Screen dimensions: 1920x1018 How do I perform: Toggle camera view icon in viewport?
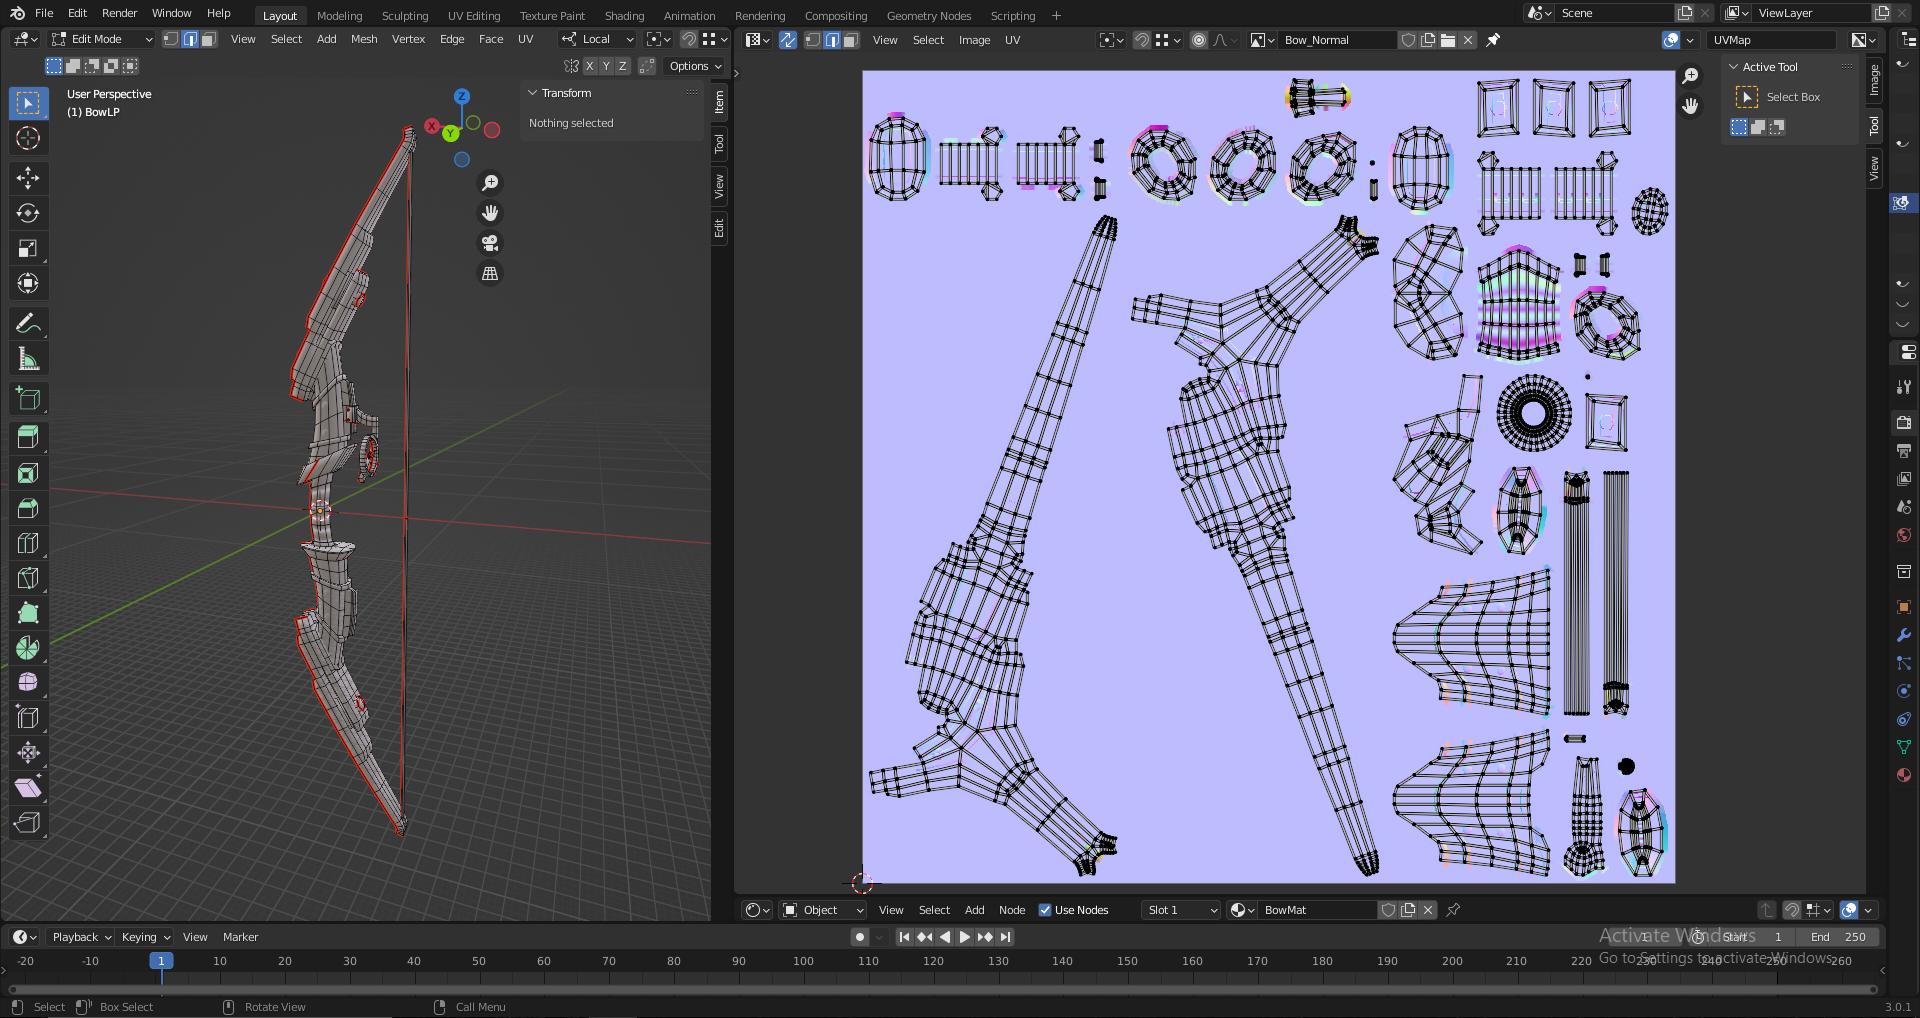490,243
